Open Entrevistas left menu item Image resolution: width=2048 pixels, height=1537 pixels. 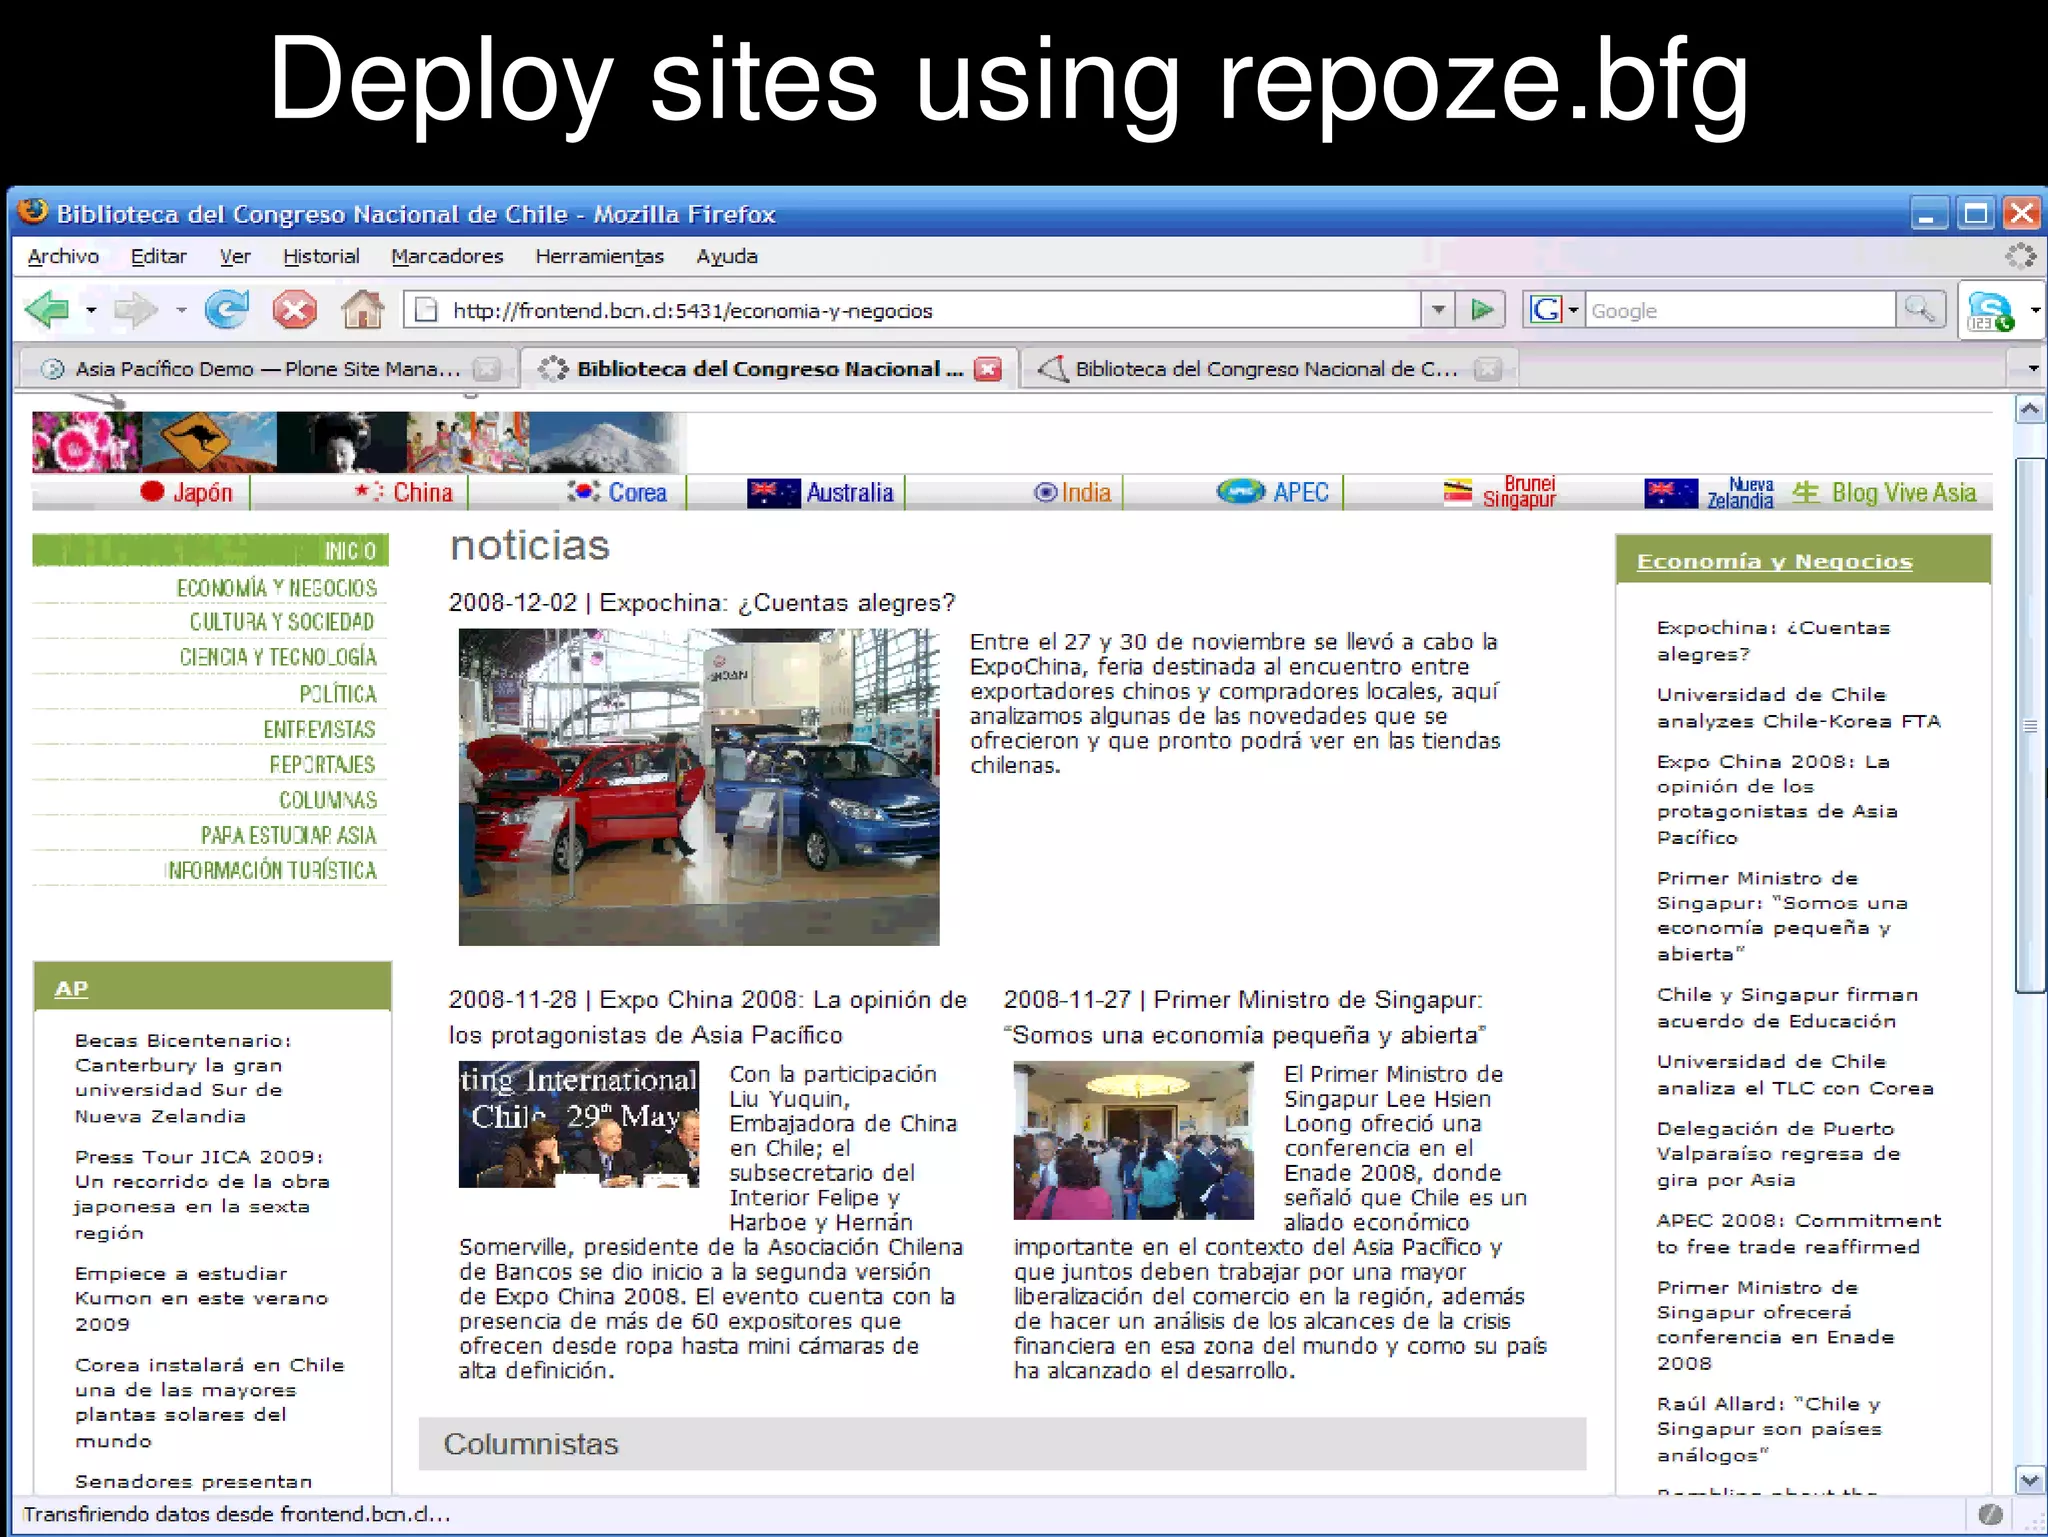319,729
